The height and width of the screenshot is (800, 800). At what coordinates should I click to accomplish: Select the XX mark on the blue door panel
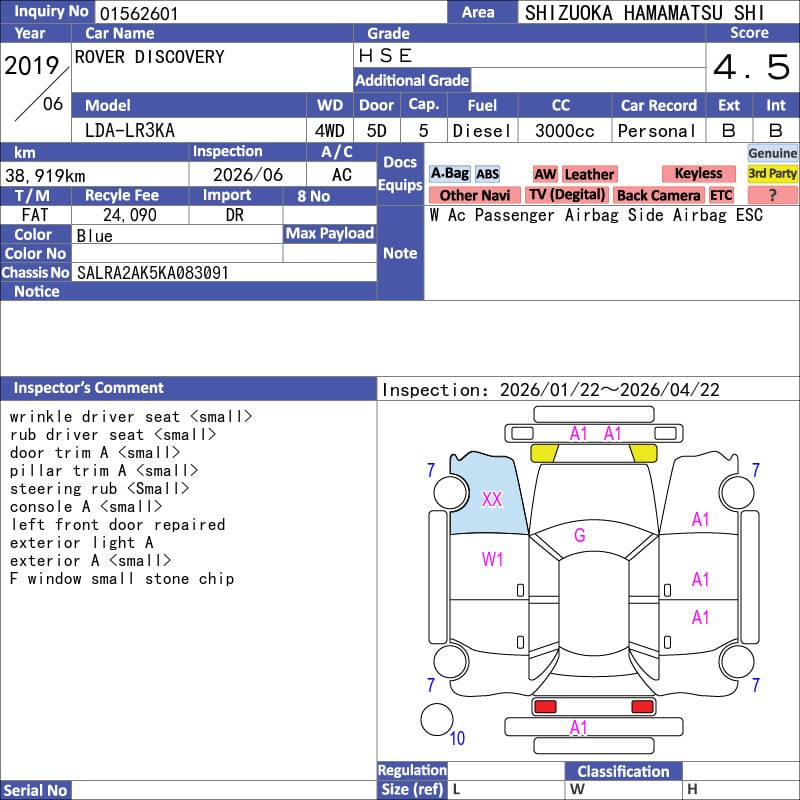pos(492,499)
